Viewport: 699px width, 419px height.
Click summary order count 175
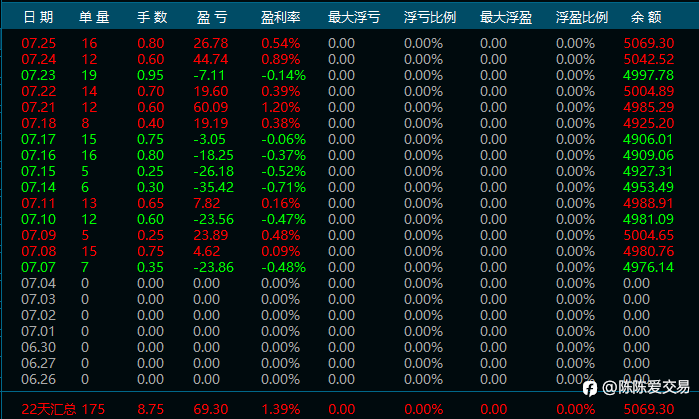[93, 409]
